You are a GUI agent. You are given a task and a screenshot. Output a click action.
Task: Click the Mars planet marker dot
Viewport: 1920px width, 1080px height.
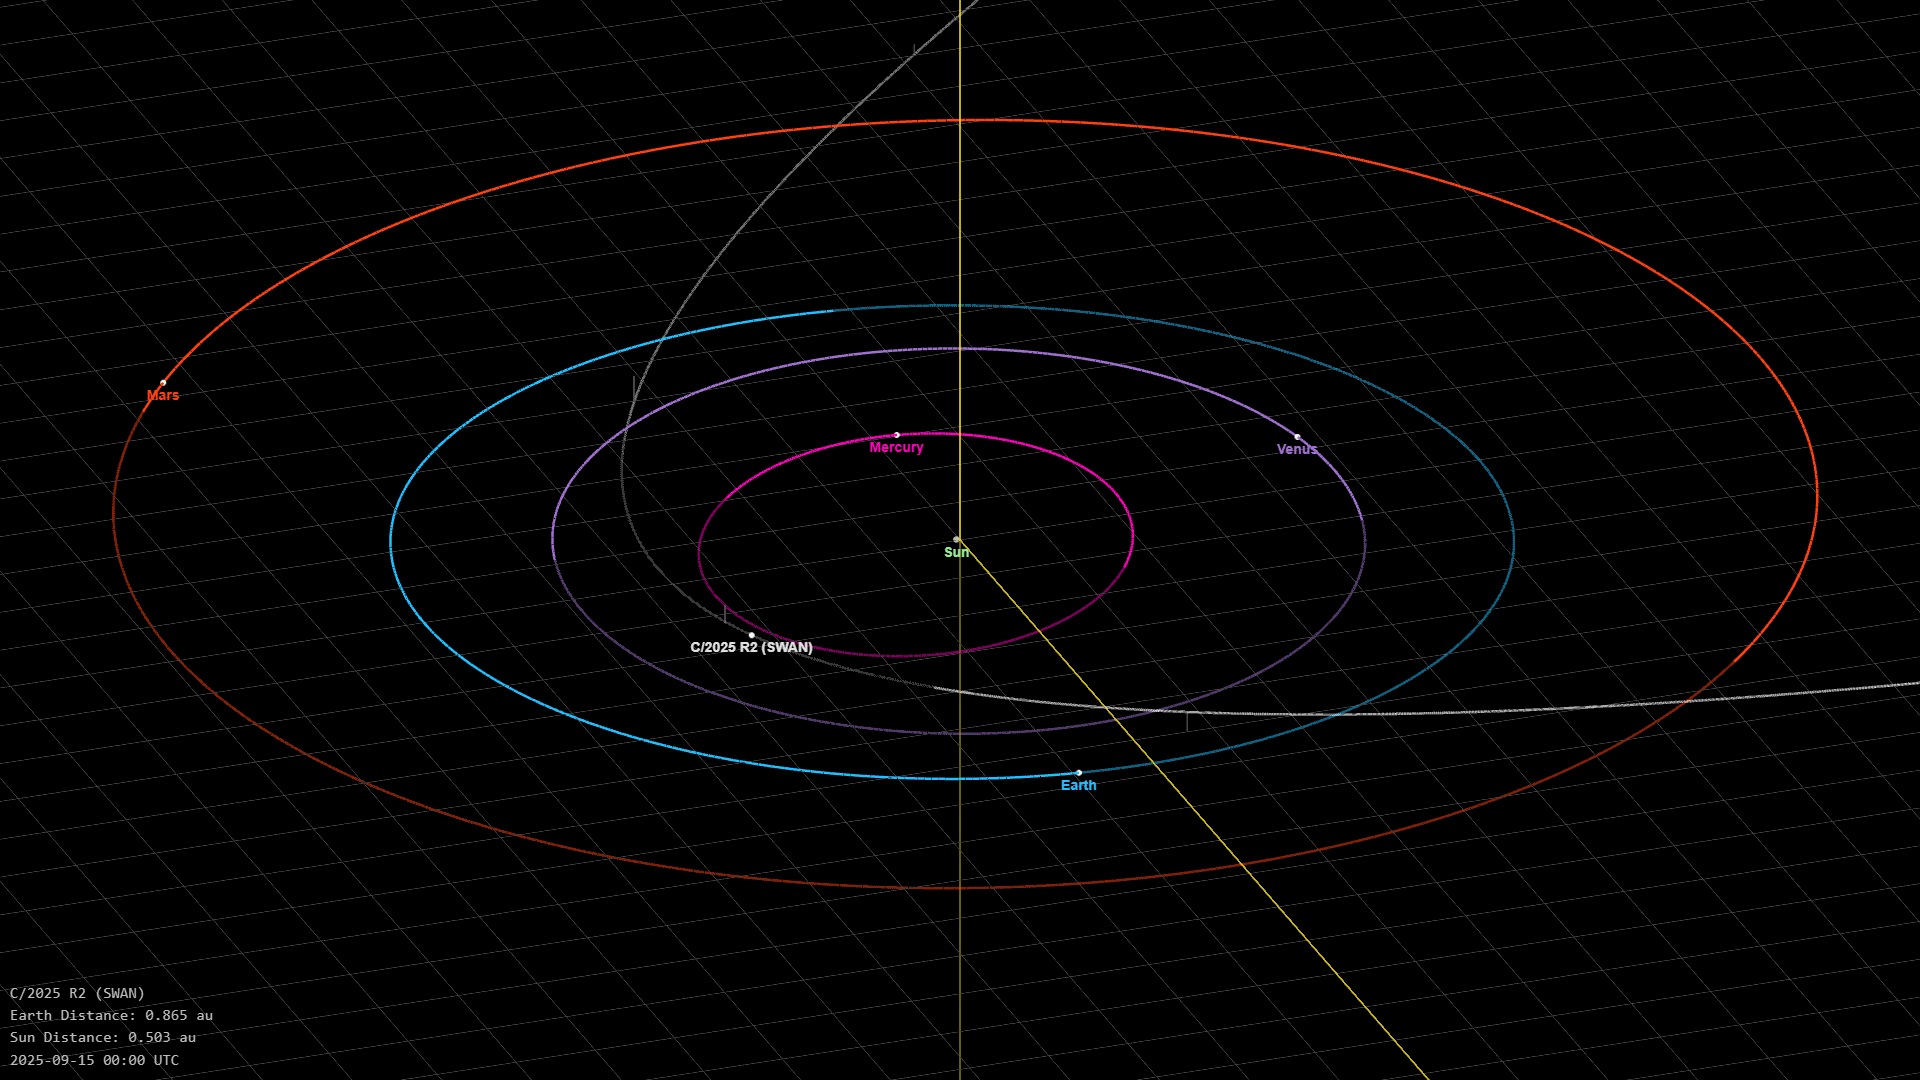pyautogui.click(x=163, y=383)
